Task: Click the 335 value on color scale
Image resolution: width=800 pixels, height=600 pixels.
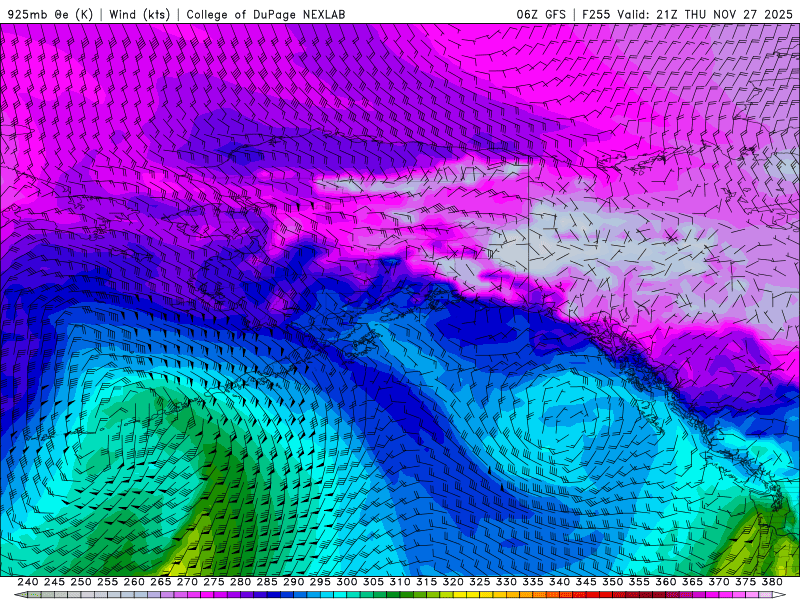Action: [533, 582]
